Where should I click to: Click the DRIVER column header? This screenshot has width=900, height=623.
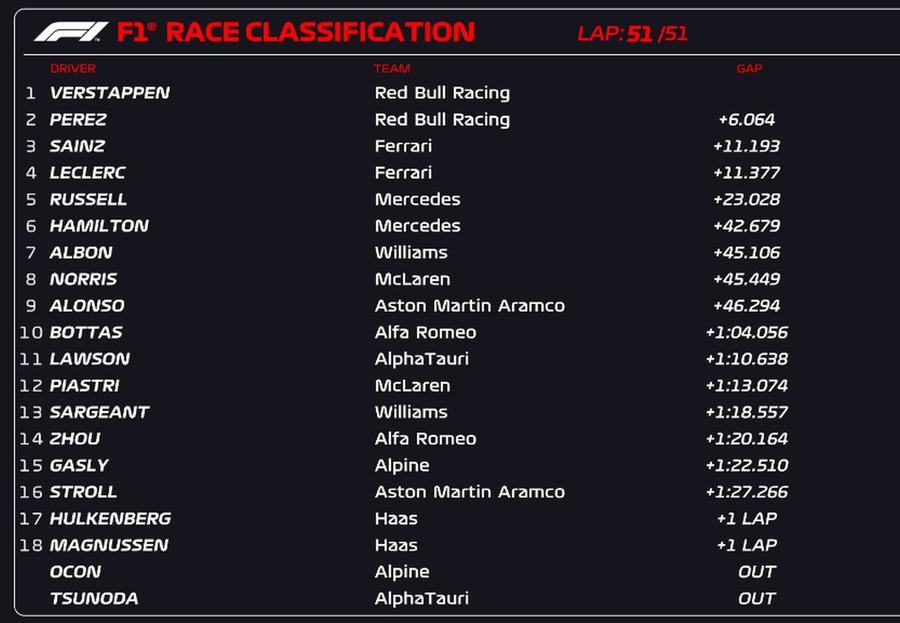click(x=73, y=68)
